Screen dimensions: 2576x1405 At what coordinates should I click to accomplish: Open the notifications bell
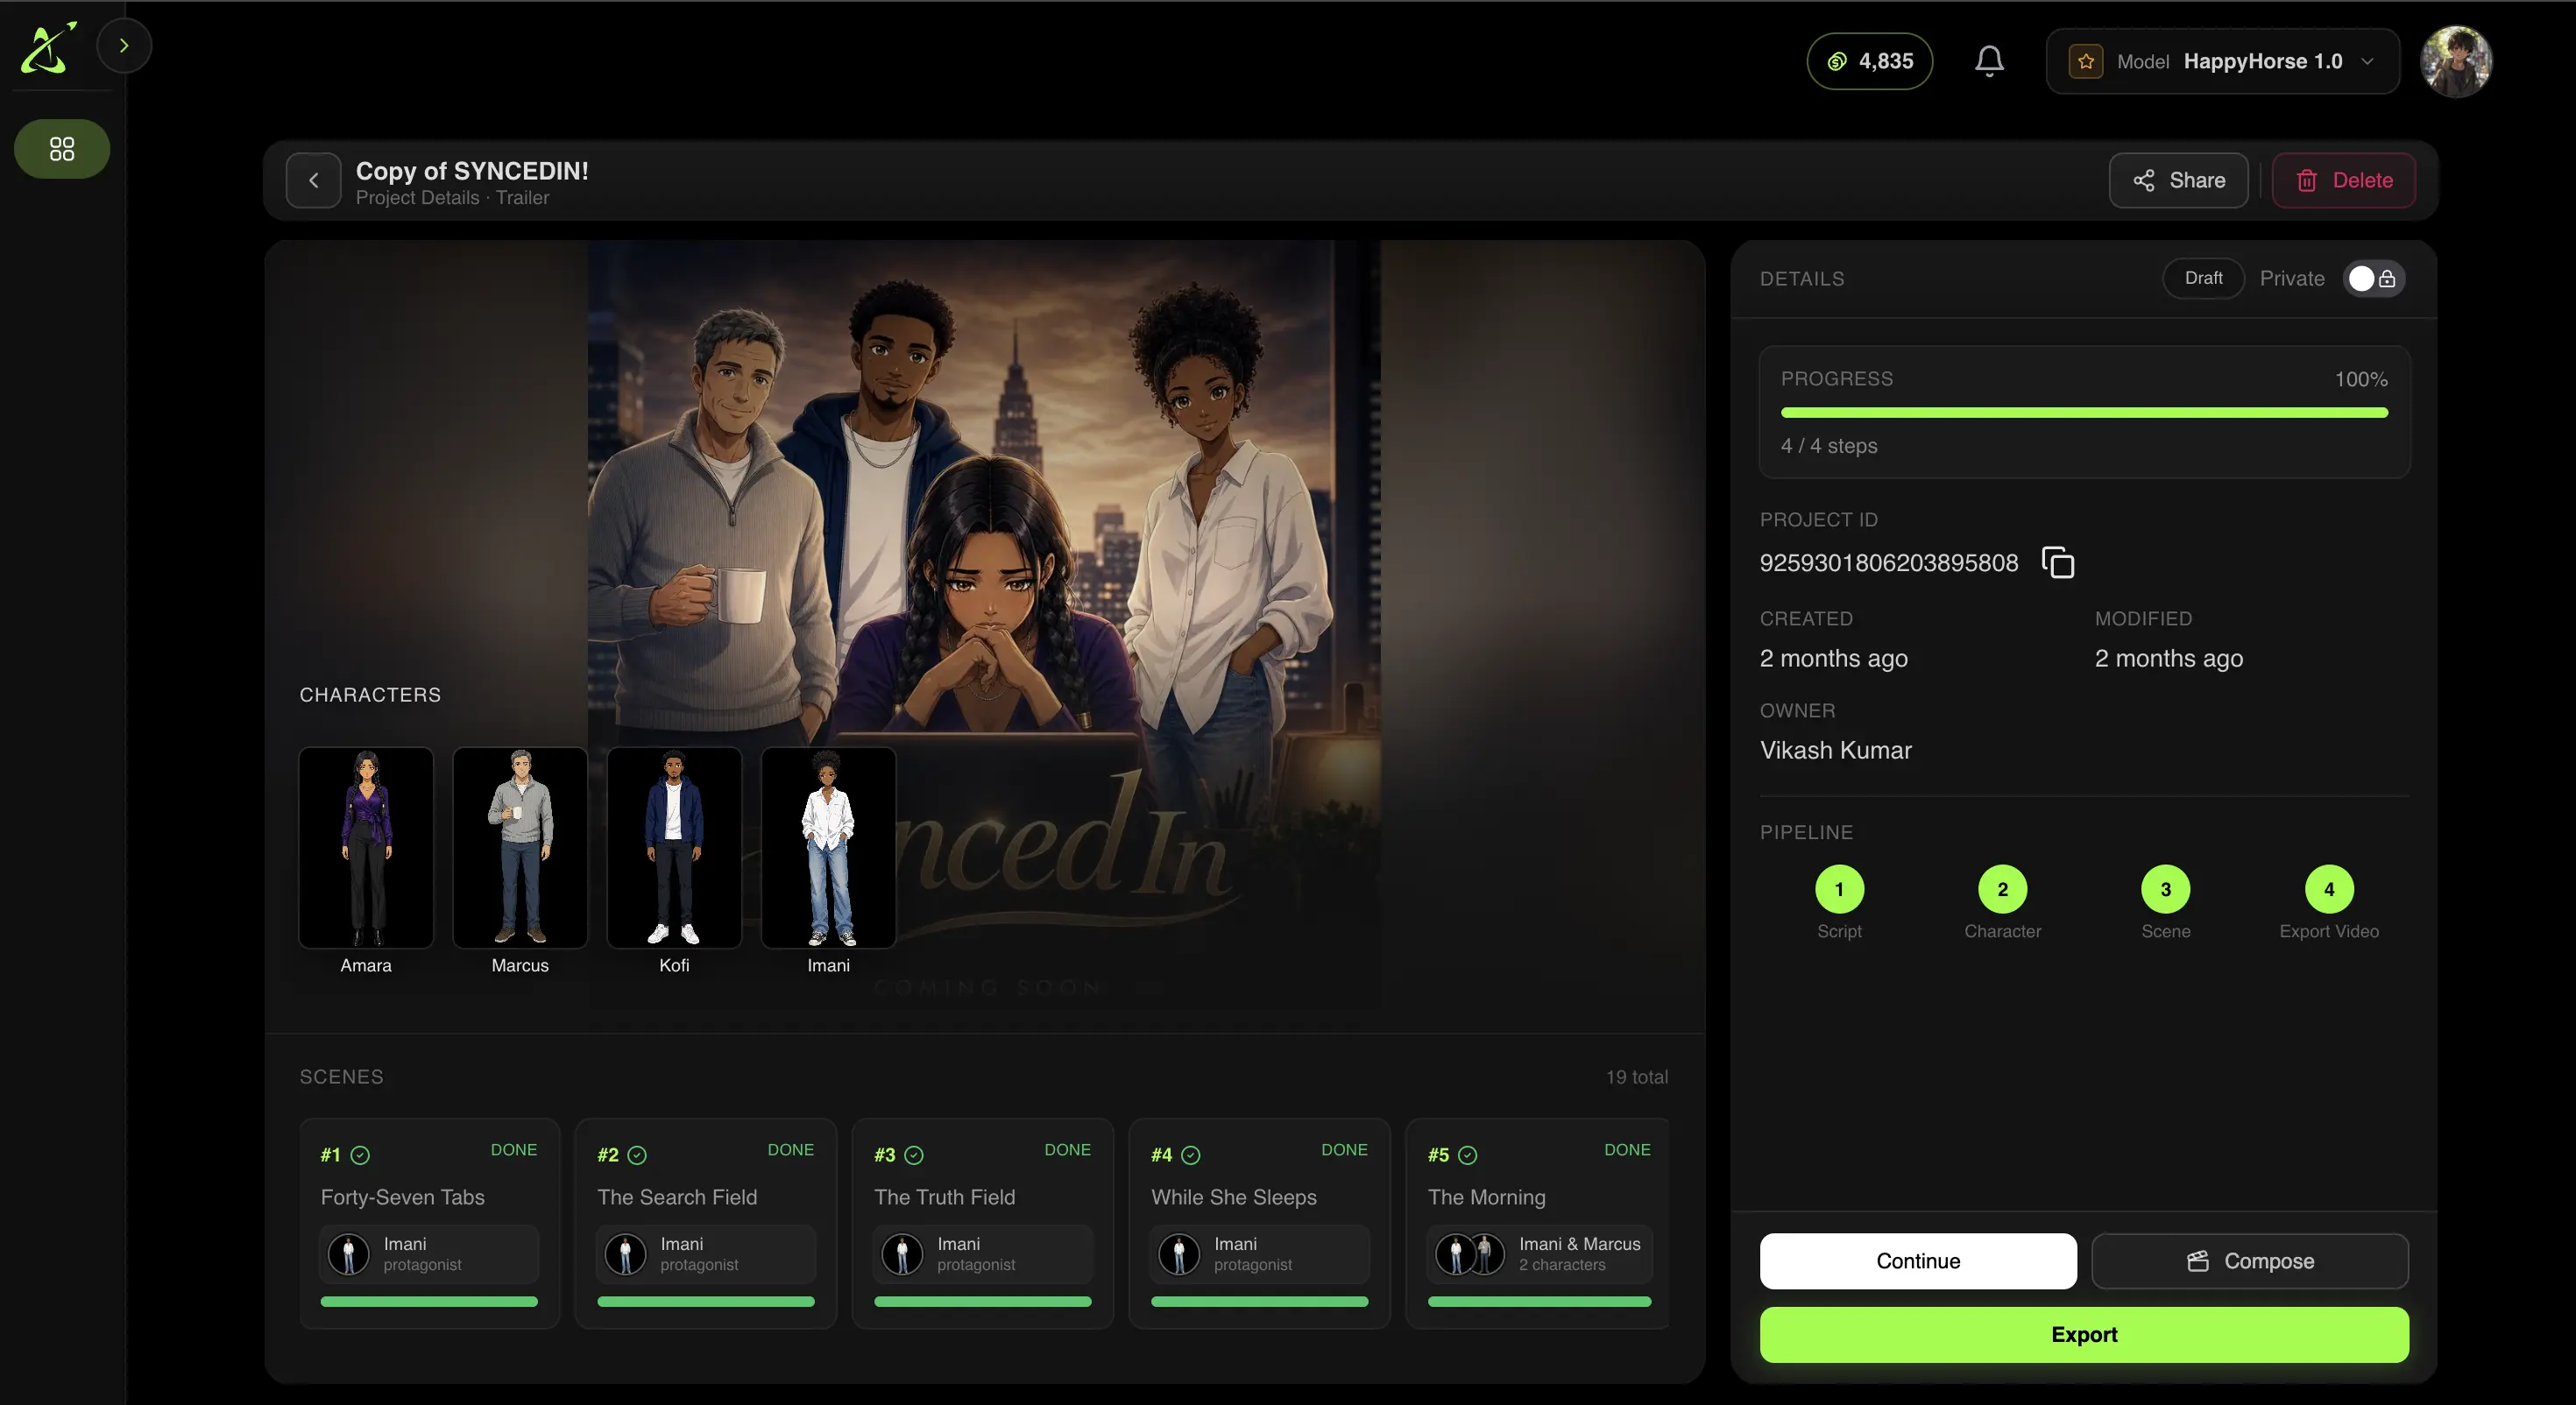pyautogui.click(x=1989, y=61)
